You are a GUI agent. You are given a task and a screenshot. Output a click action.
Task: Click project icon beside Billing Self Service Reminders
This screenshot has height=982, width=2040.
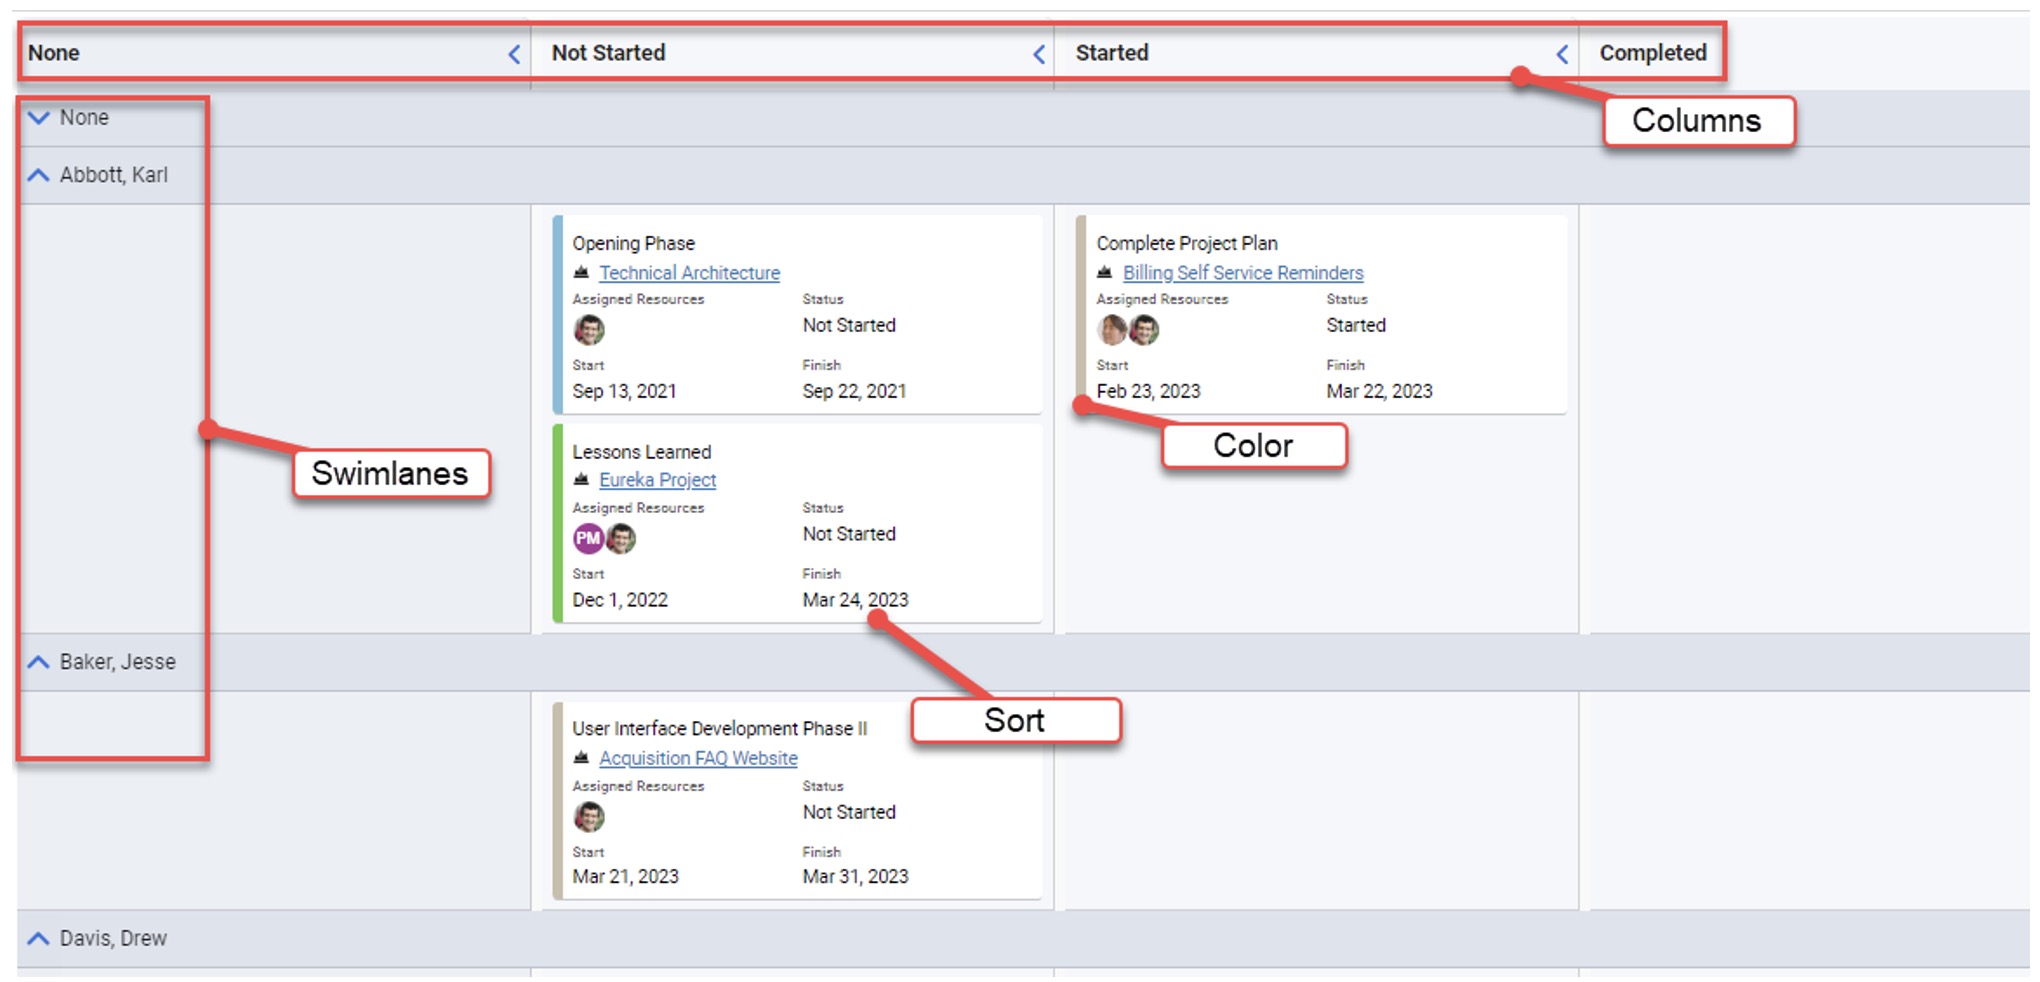point(1105,272)
